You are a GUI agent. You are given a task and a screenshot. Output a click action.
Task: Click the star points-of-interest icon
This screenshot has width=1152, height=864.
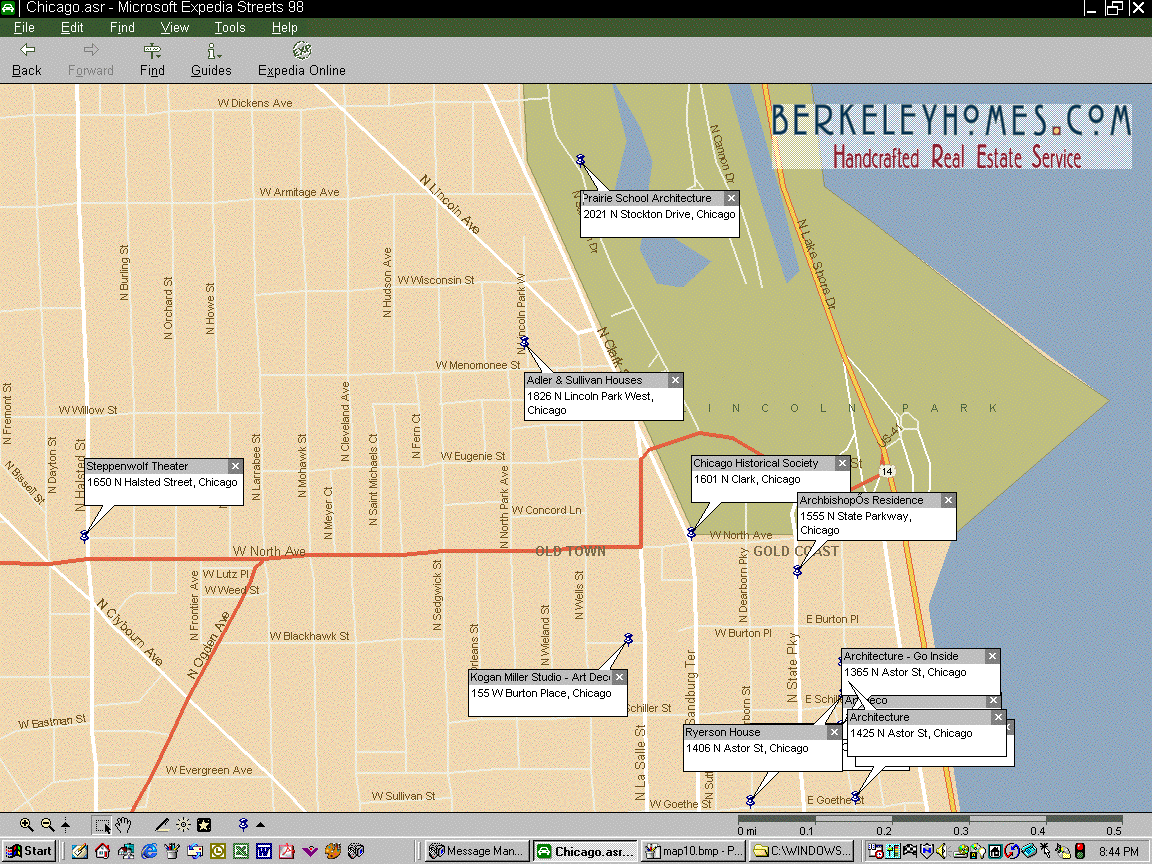(x=204, y=825)
